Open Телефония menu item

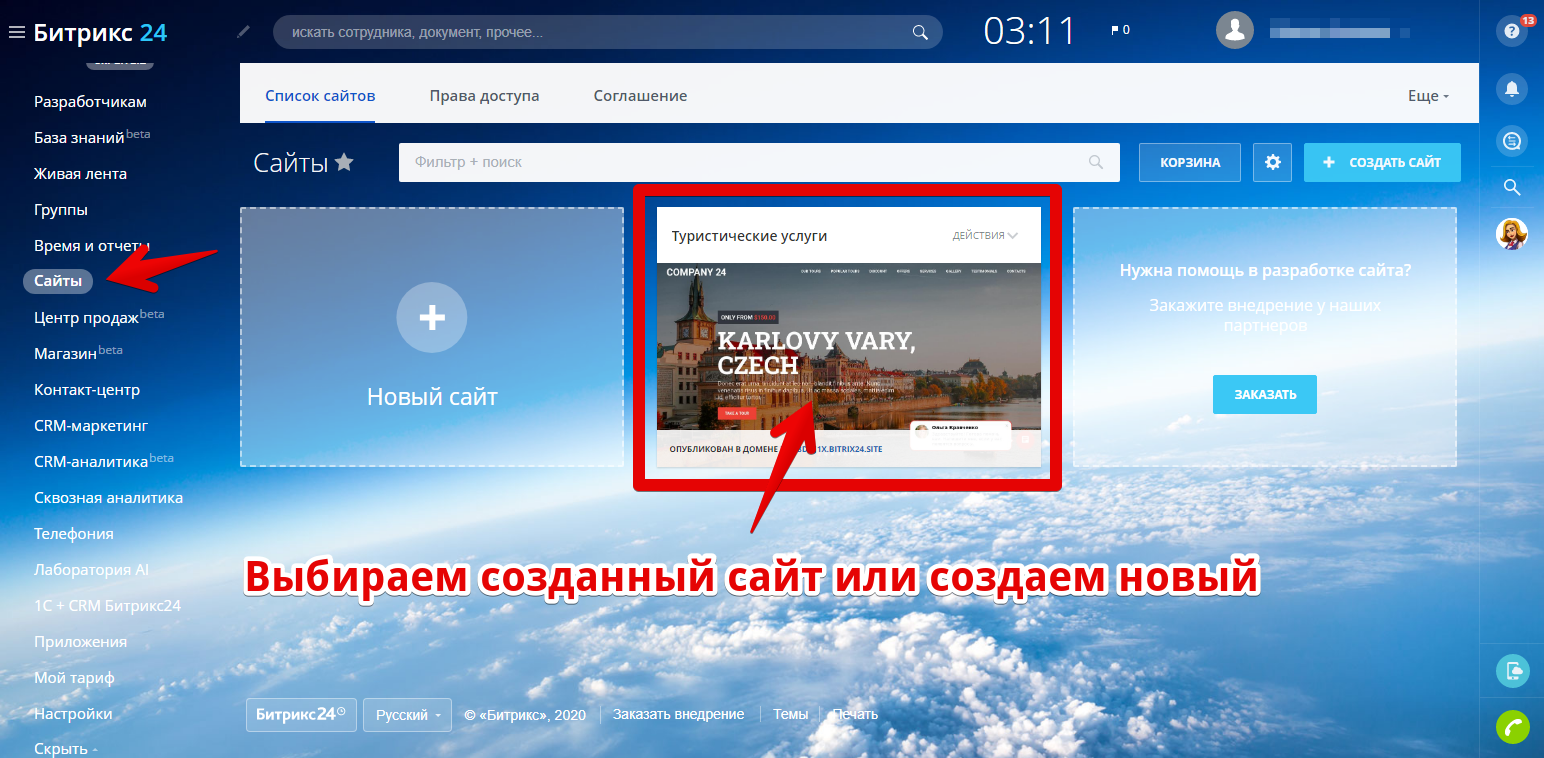[74, 534]
